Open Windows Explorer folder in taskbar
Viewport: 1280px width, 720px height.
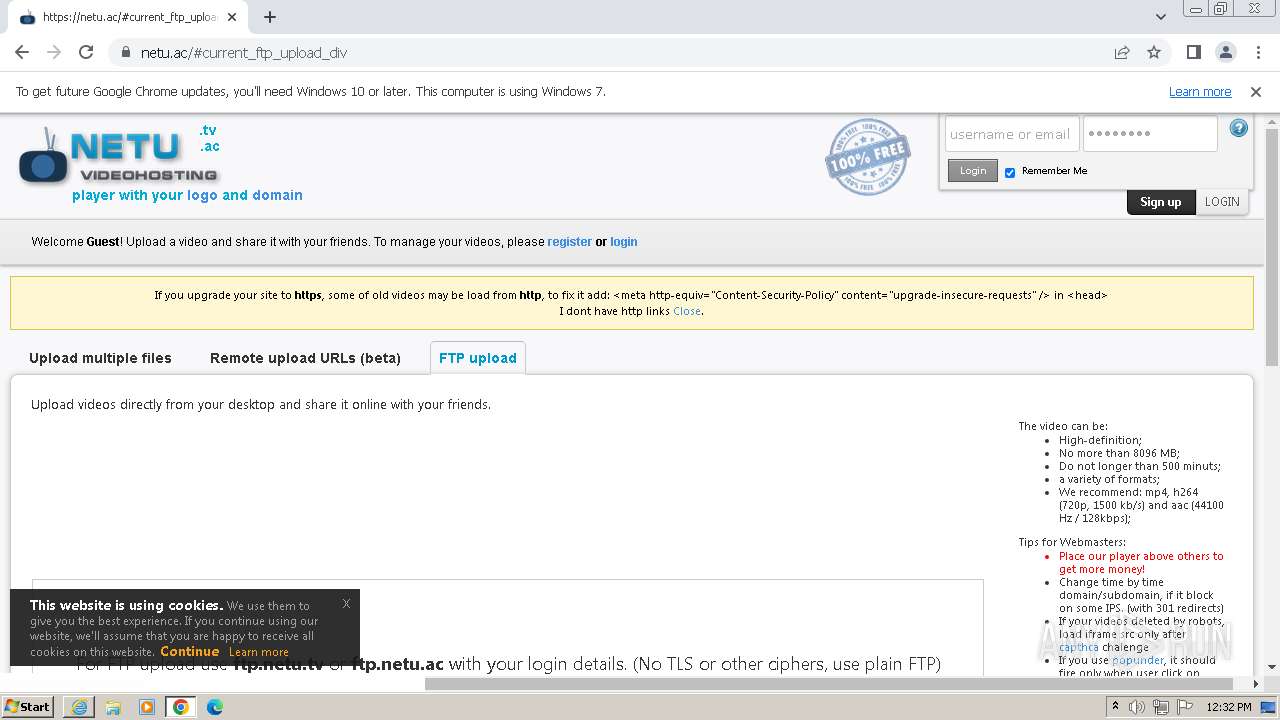point(113,707)
